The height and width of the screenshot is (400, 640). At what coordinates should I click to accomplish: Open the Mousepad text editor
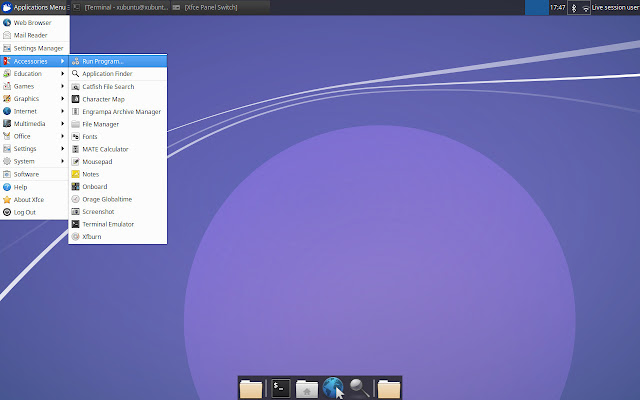pyautogui.click(x=118, y=162)
